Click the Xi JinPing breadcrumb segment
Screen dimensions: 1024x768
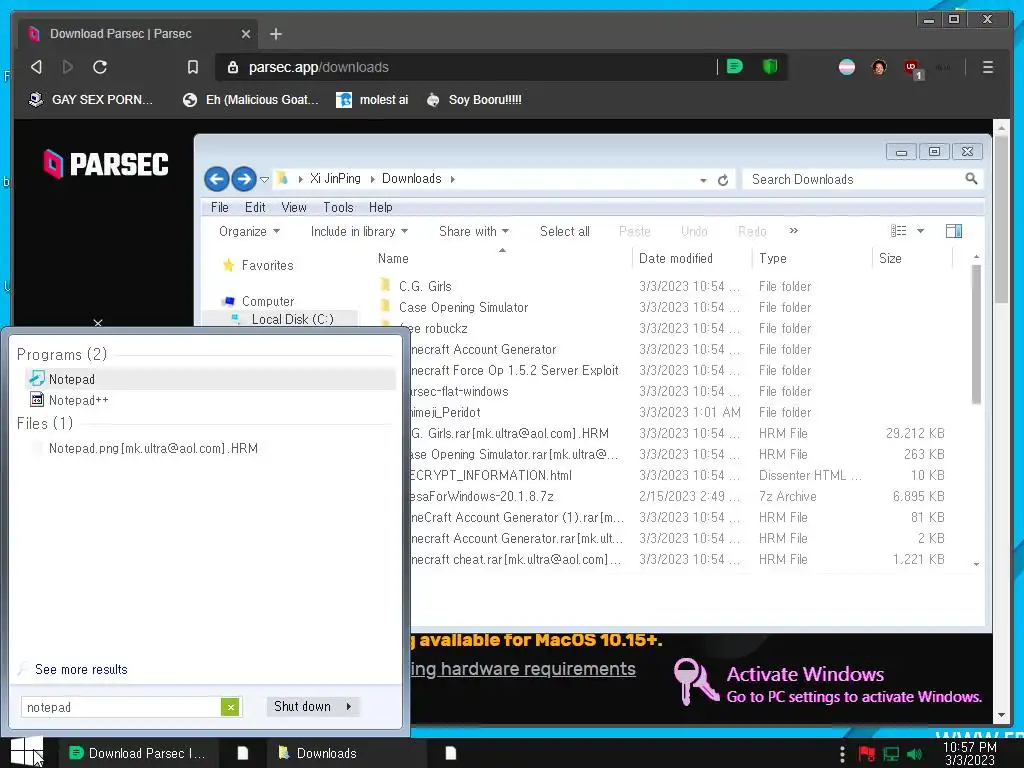tap(335, 179)
